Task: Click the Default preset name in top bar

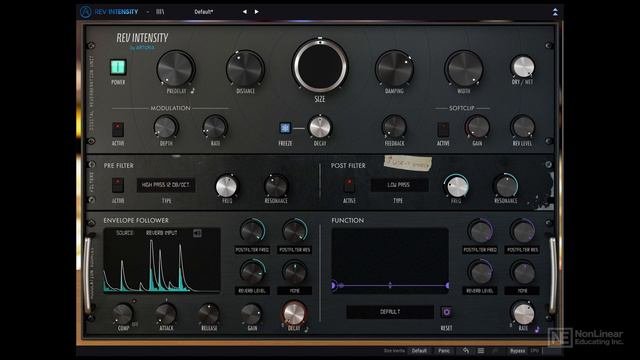Action: (203, 12)
